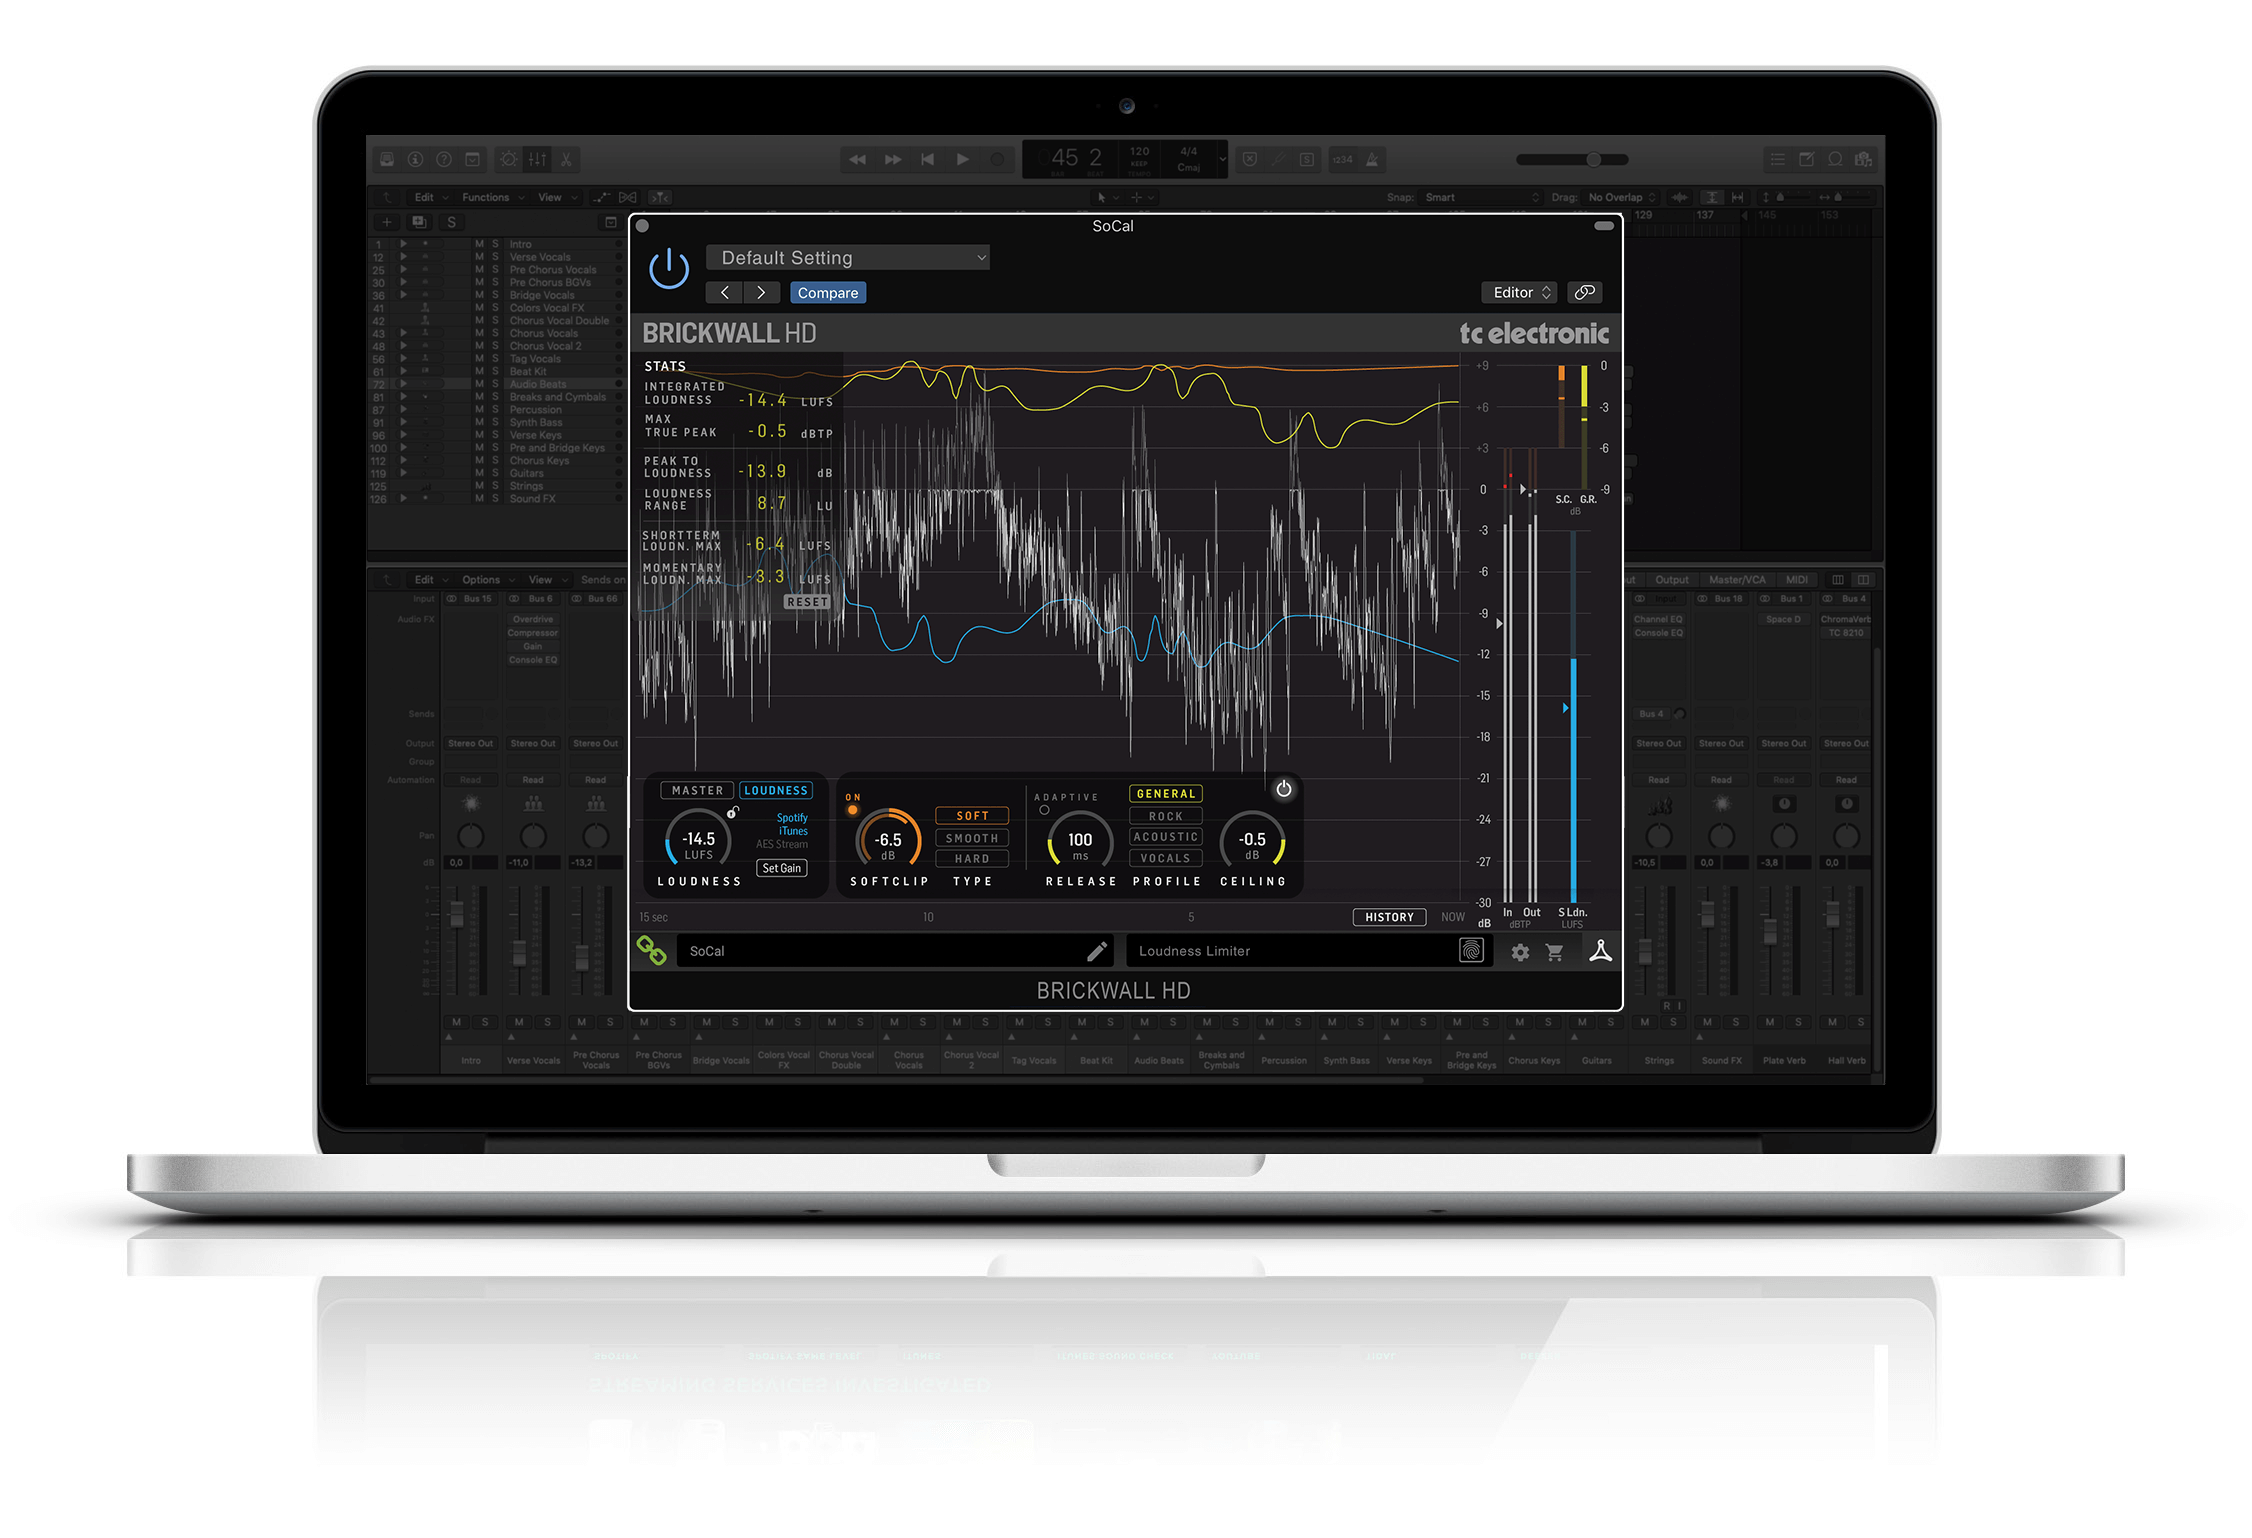Select the ACOUSTIC profile
Screen dimensions: 2252x1538
click(1166, 837)
